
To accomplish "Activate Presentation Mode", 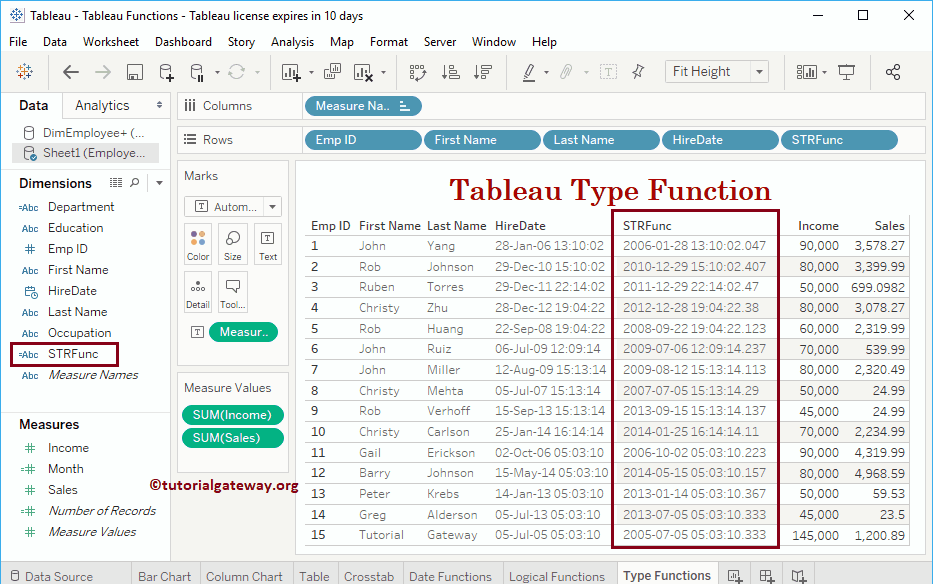I will point(847,72).
